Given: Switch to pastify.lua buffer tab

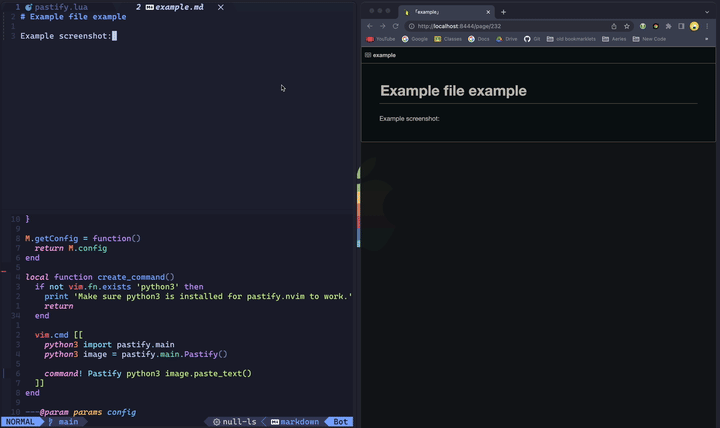Looking at the screenshot, I should [56, 7].
